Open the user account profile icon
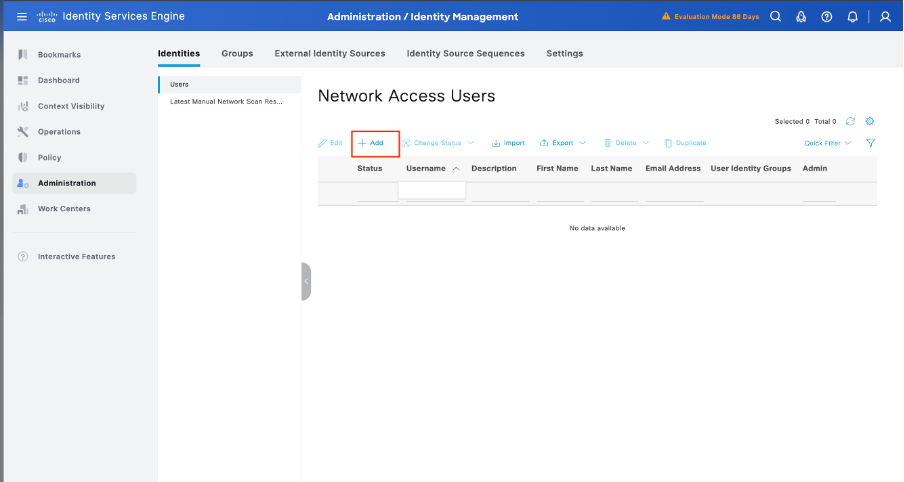This screenshot has height=482, width=904. [x=885, y=17]
